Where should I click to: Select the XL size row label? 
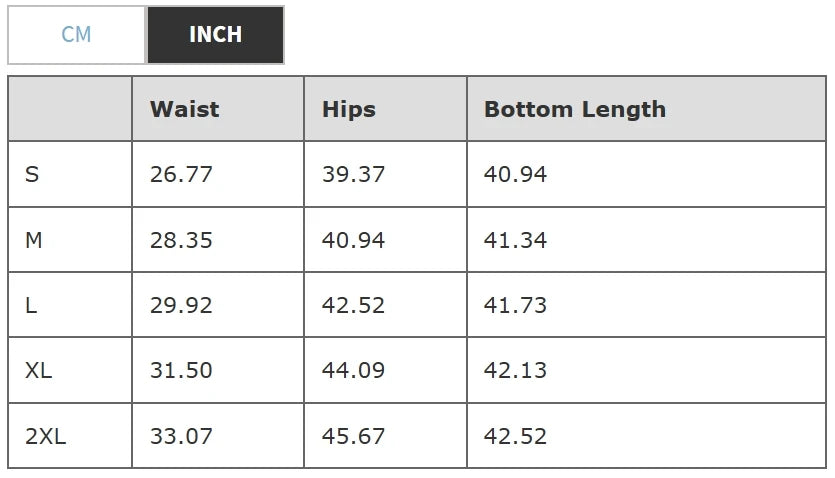(38, 371)
